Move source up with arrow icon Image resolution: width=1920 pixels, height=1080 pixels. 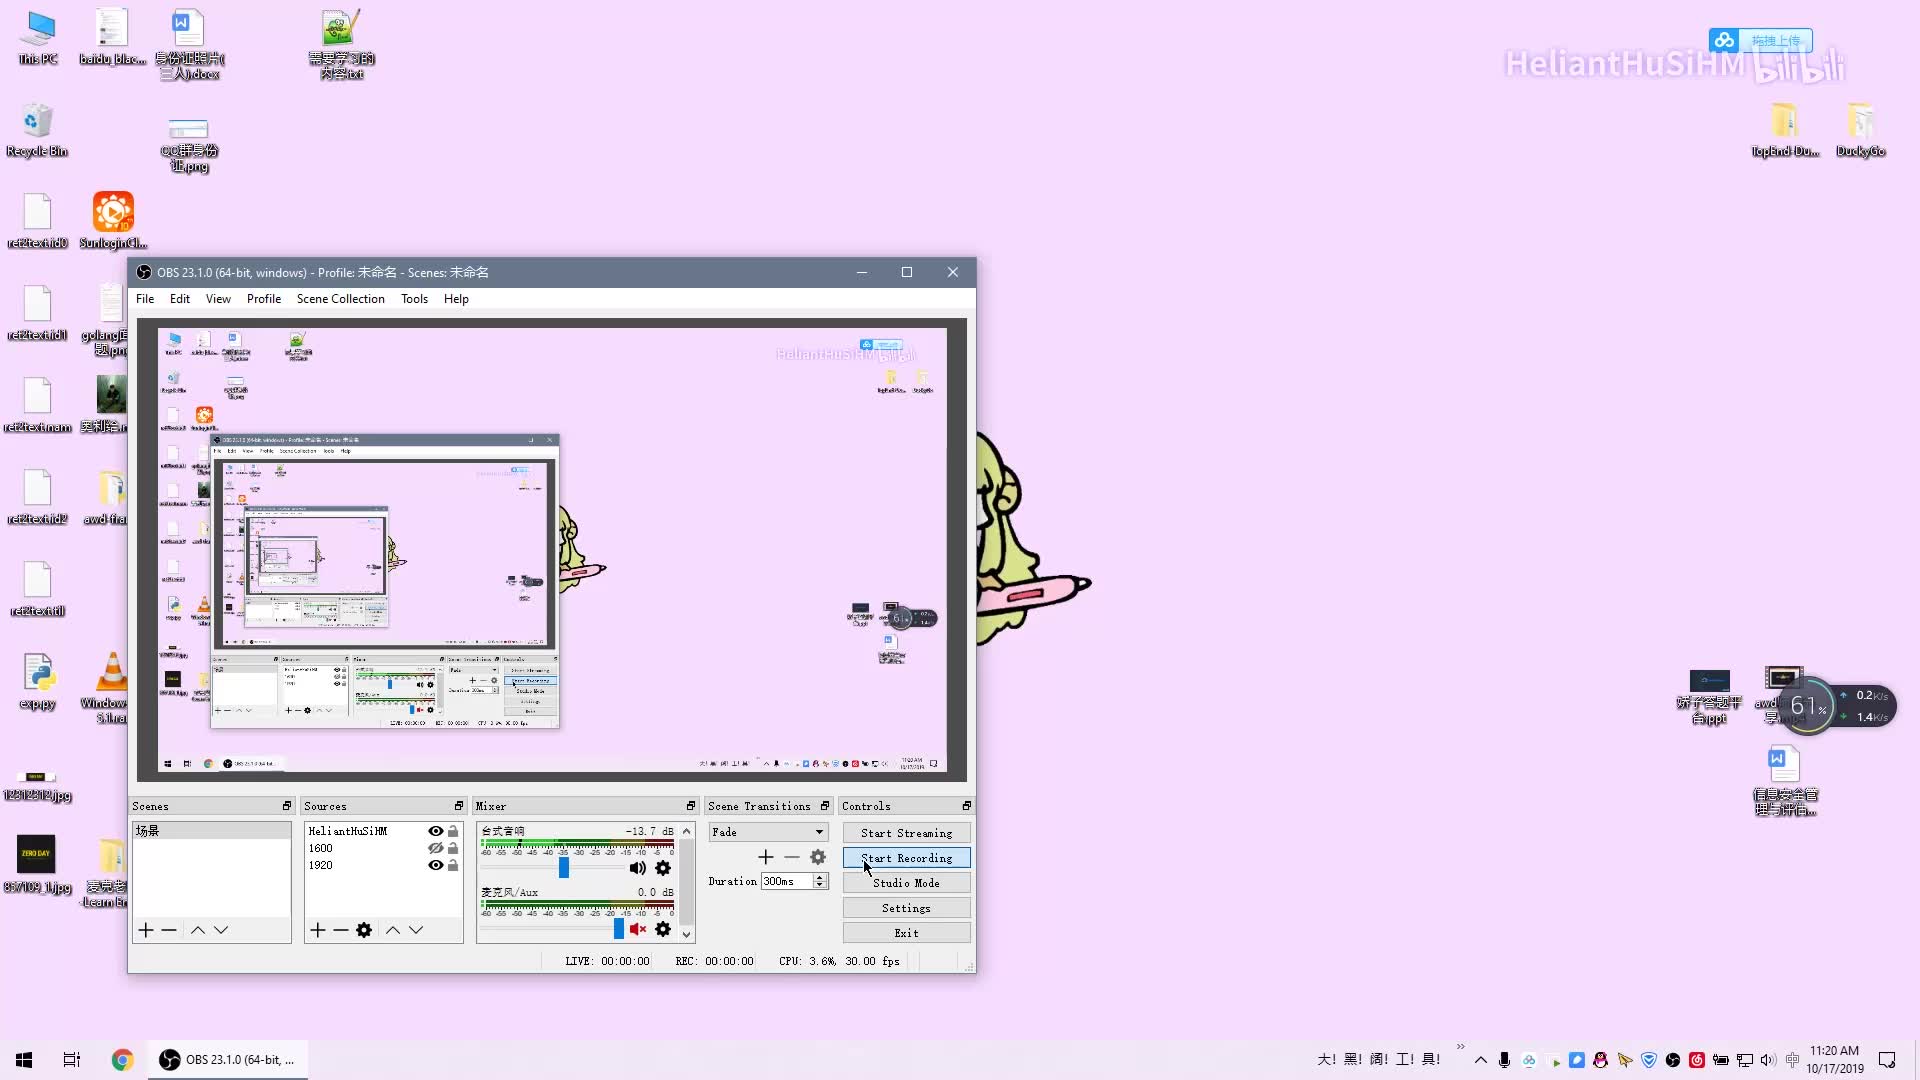(393, 930)
